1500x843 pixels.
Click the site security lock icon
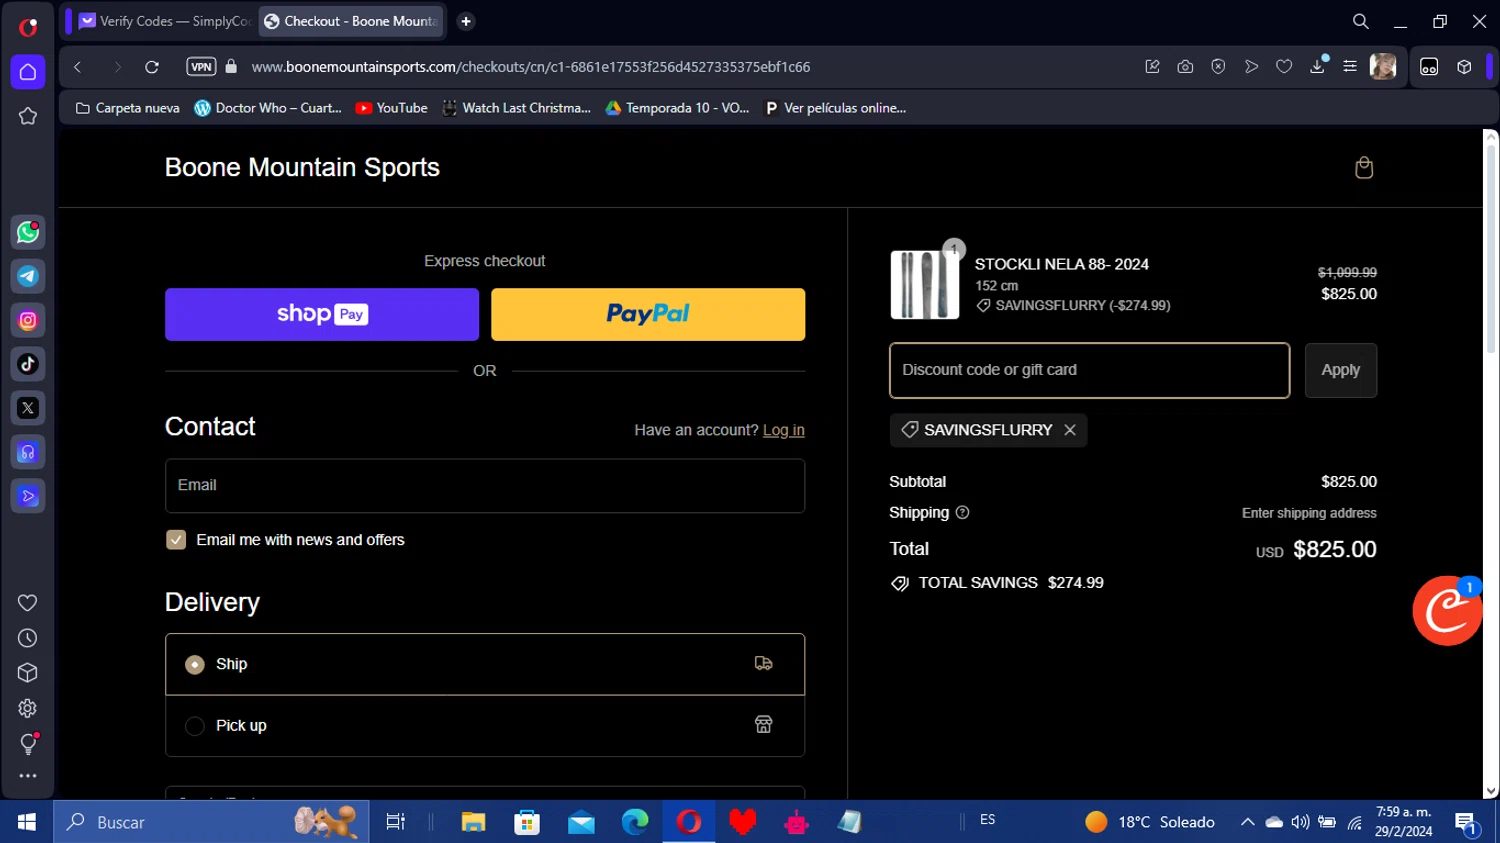(231, 67)
